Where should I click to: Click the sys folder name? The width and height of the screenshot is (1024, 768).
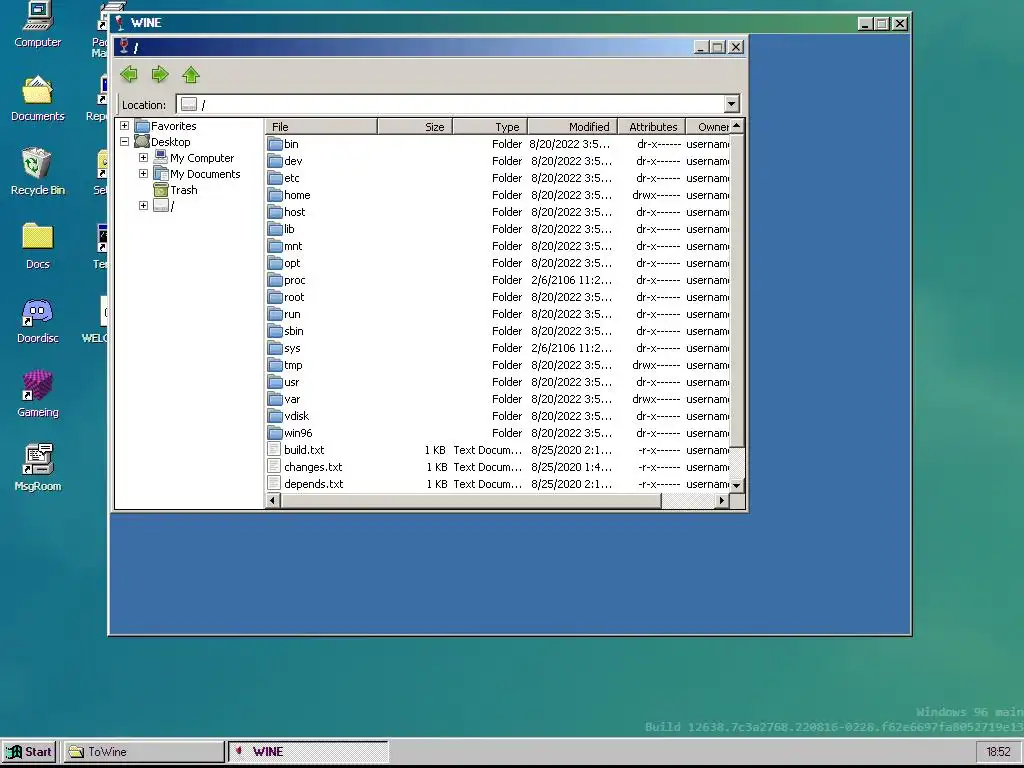pos(292,348)
